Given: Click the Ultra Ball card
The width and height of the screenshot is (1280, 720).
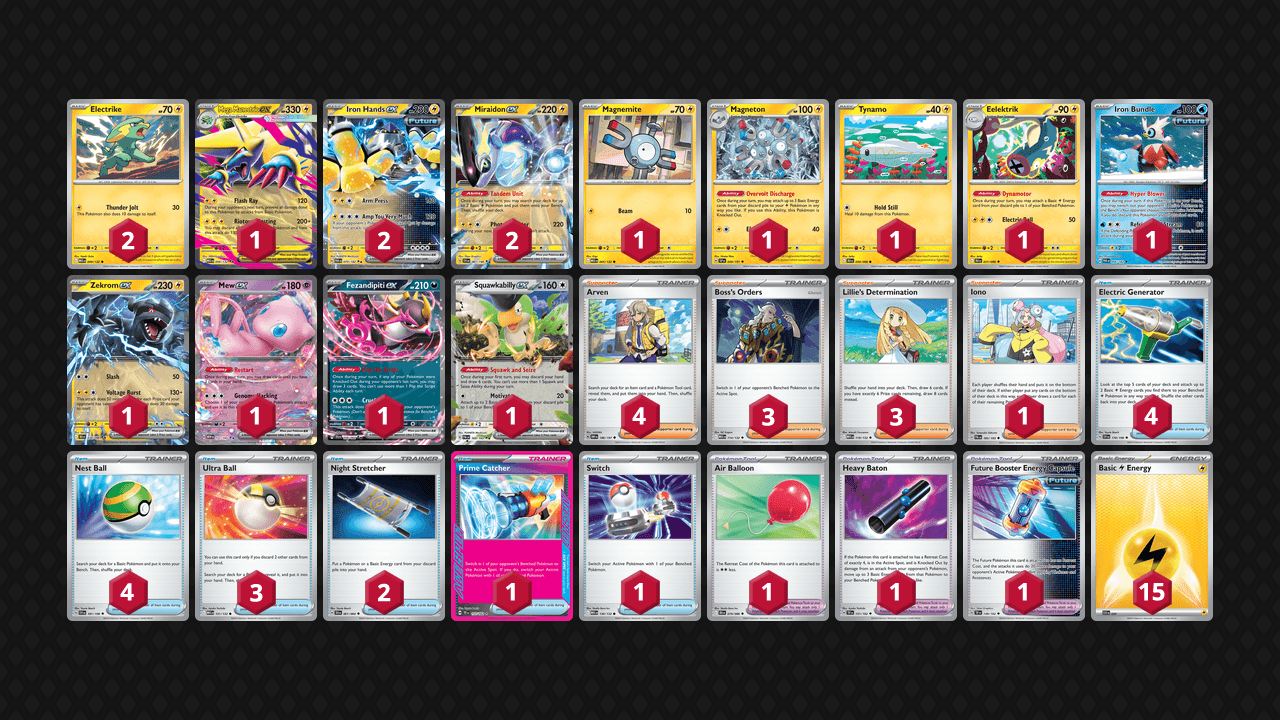Looking at the screenshot, I should (256, 536).
